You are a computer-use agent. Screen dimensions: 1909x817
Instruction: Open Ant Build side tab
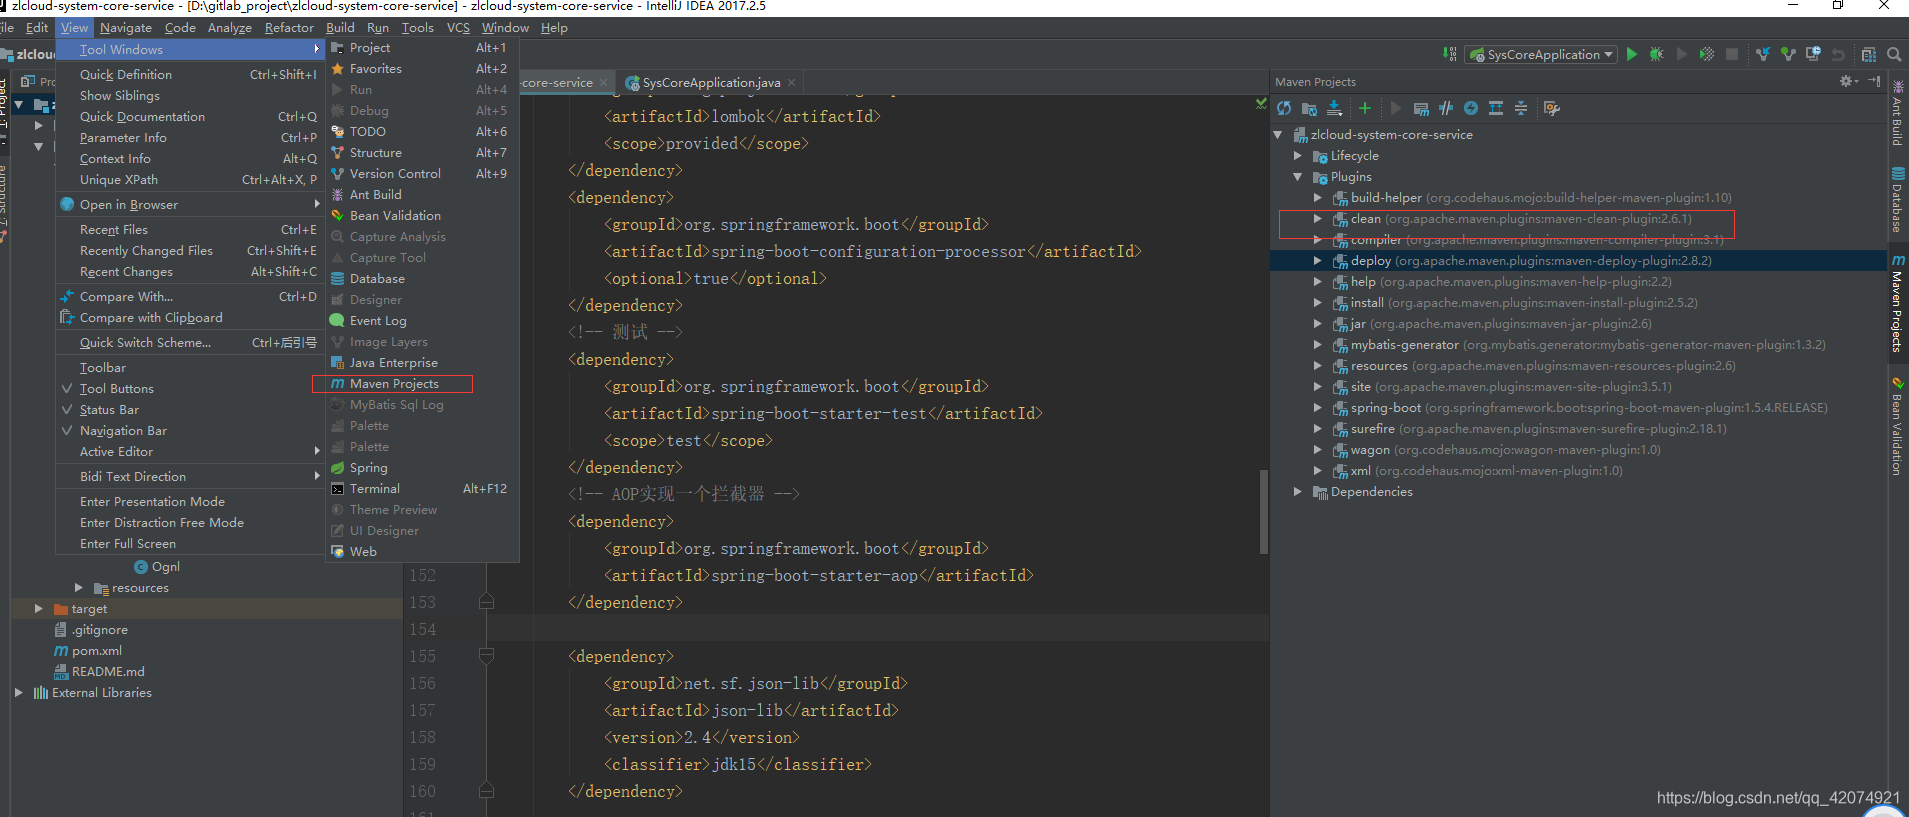click(1897, 113)
